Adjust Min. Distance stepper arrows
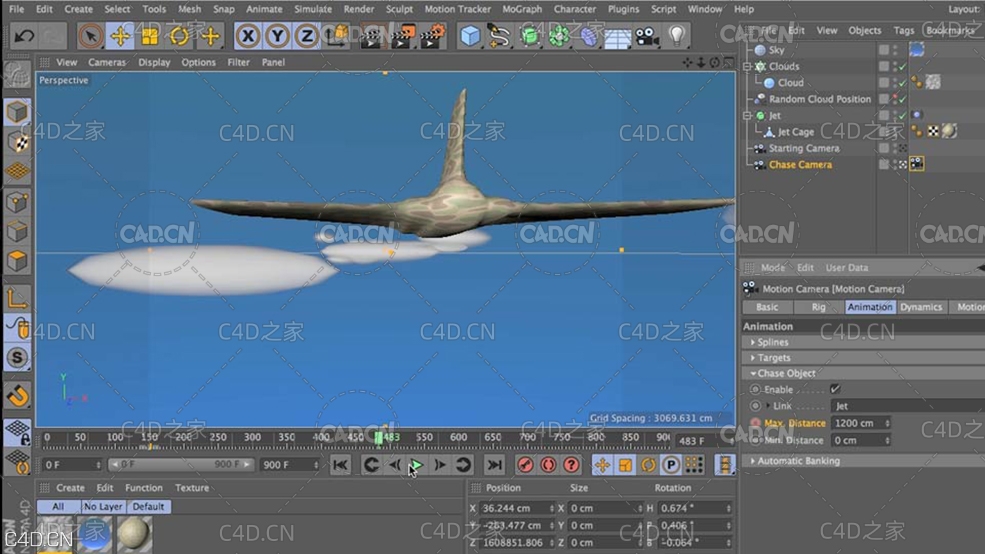The image size is (985, 554). [x=888, y=440]
